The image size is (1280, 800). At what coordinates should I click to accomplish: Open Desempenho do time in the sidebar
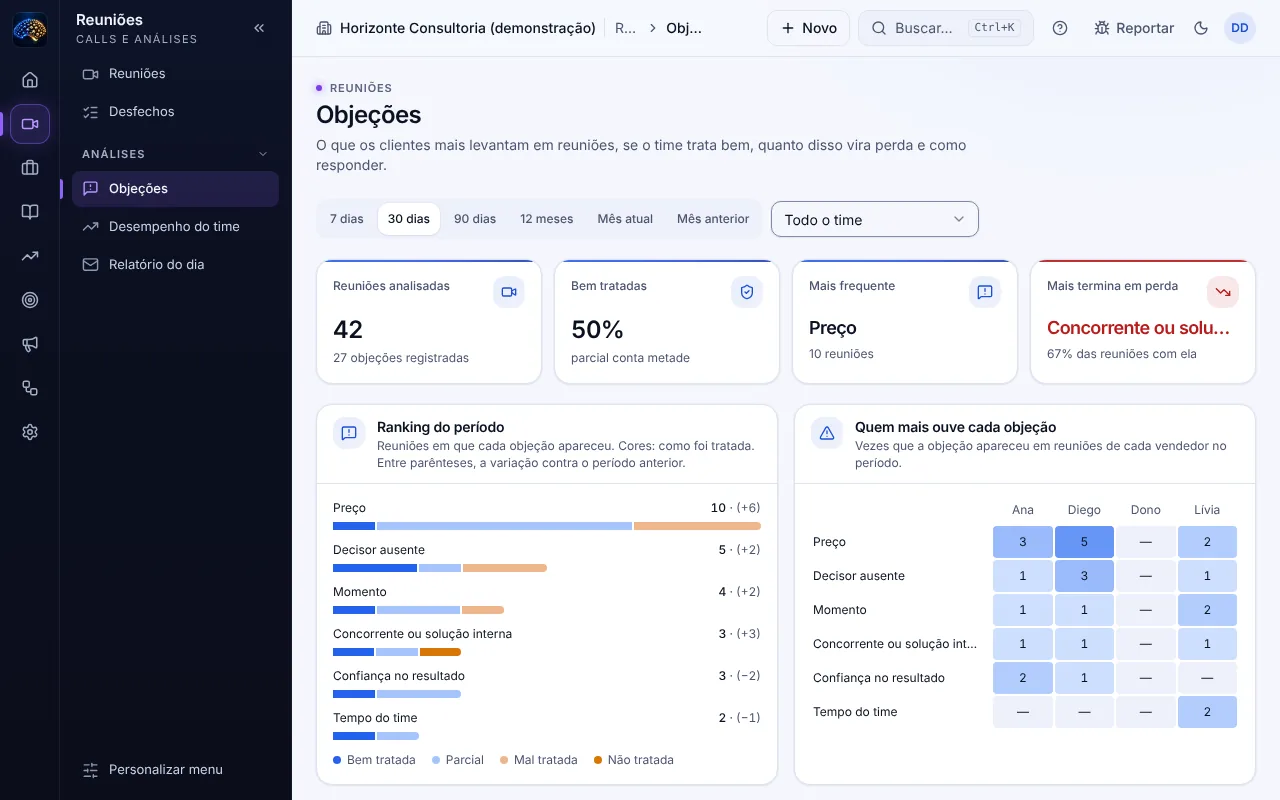click(175, 227)
